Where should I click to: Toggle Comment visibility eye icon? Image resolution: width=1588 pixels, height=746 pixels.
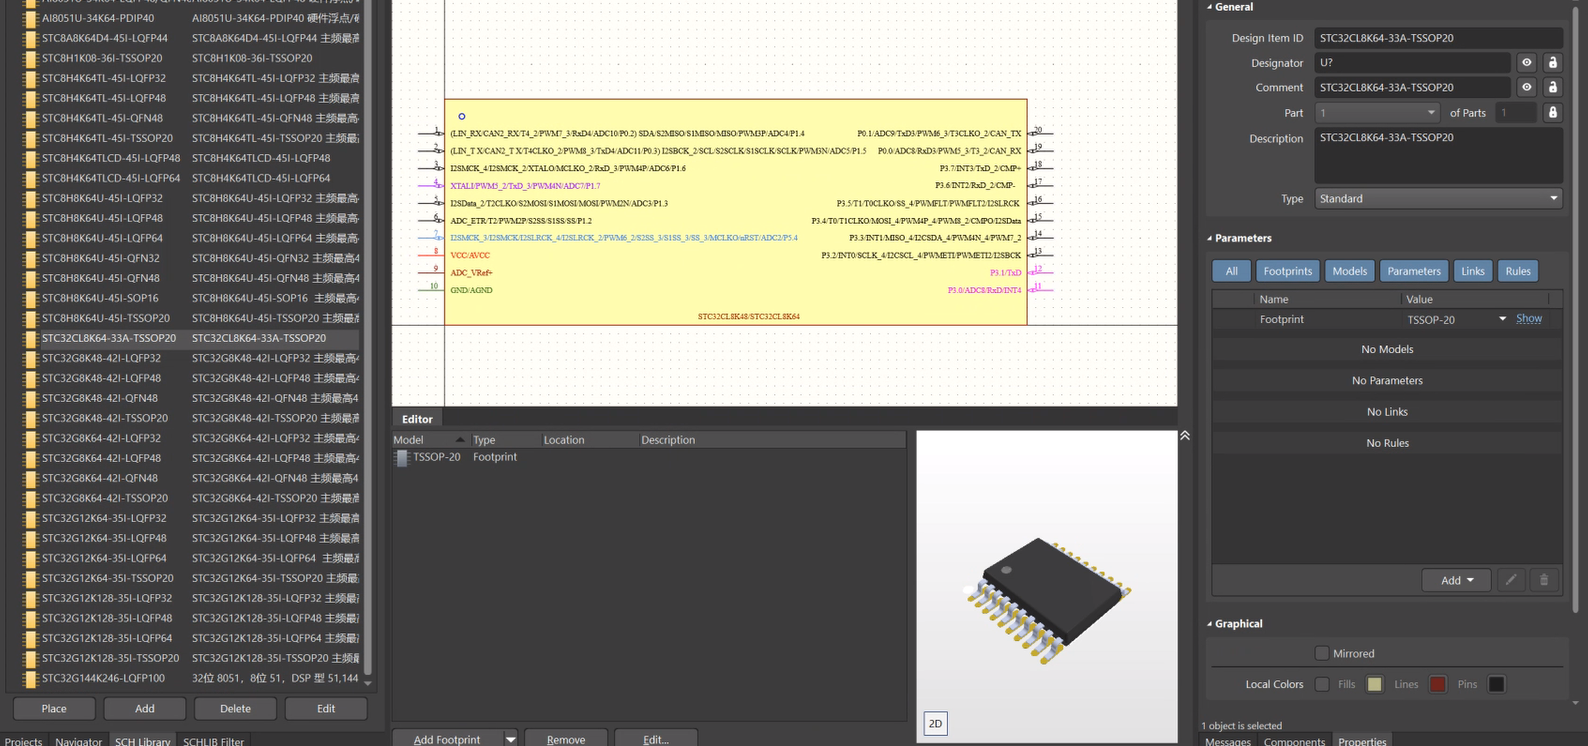pyautogui.click(x=1526, y=87)
